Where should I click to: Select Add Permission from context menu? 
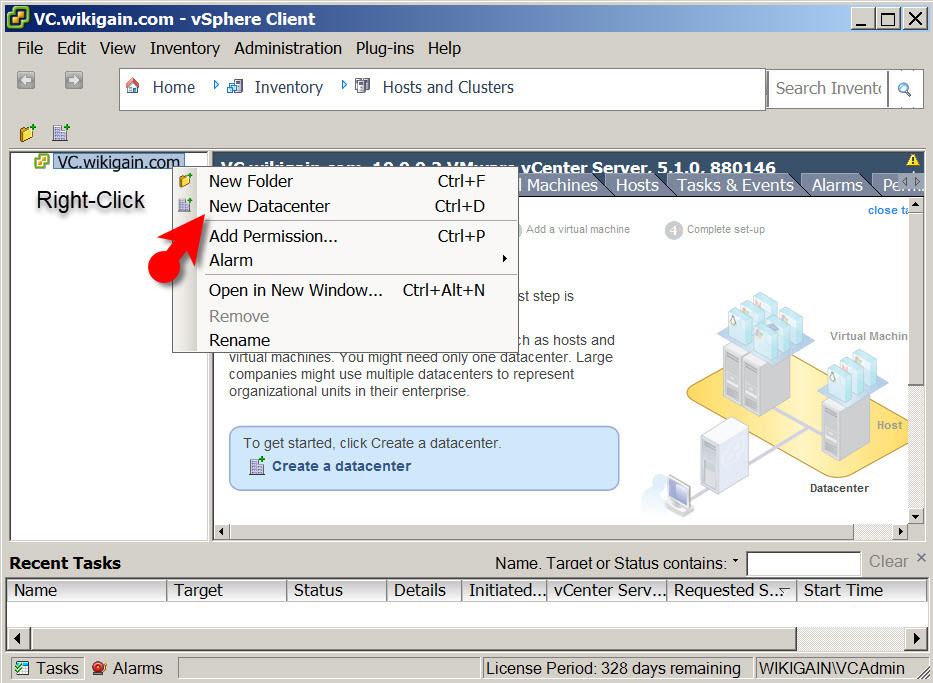273,236
